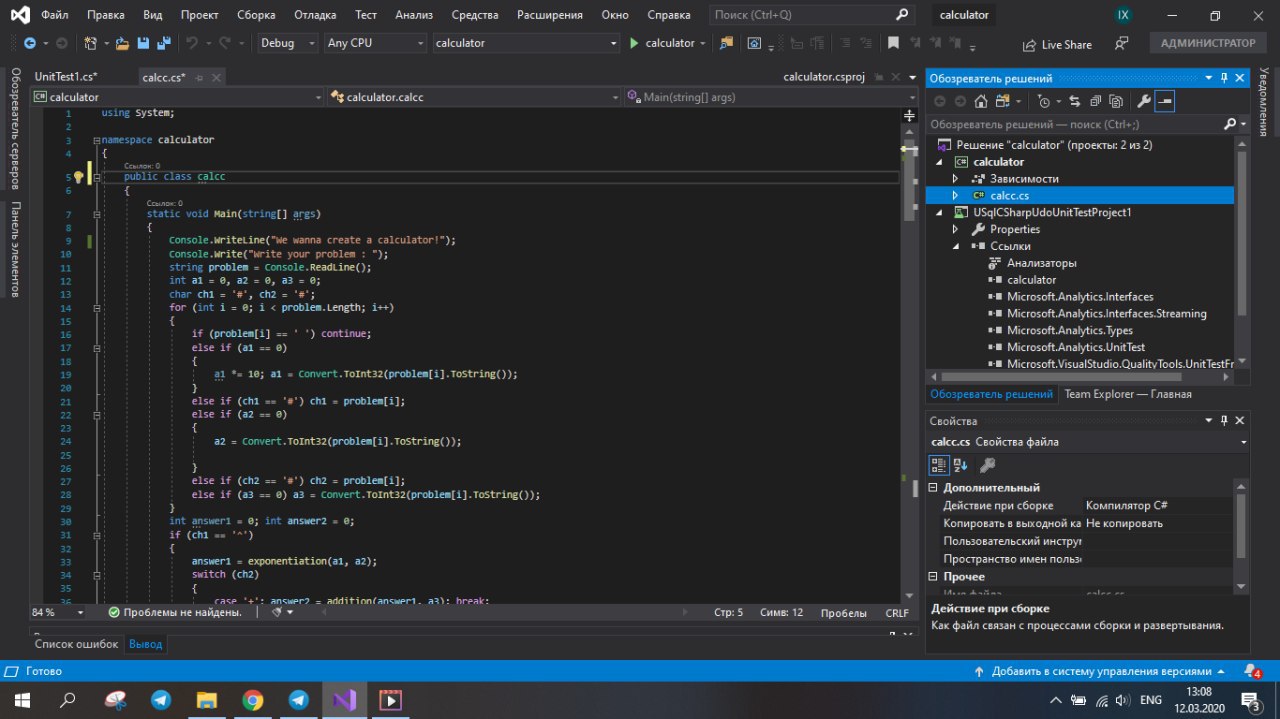Open the Debug configuration dropdown
Image resolution: width=1280 pixels, height=719 pixels.
click(x=287, y=43)
